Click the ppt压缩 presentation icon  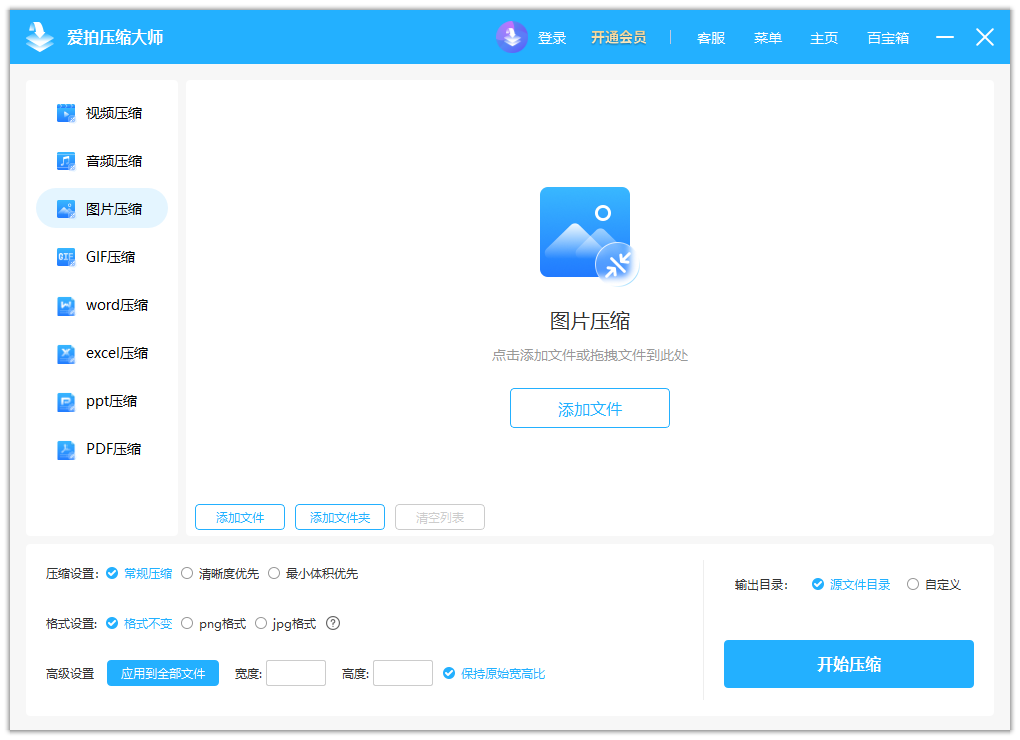66,401
